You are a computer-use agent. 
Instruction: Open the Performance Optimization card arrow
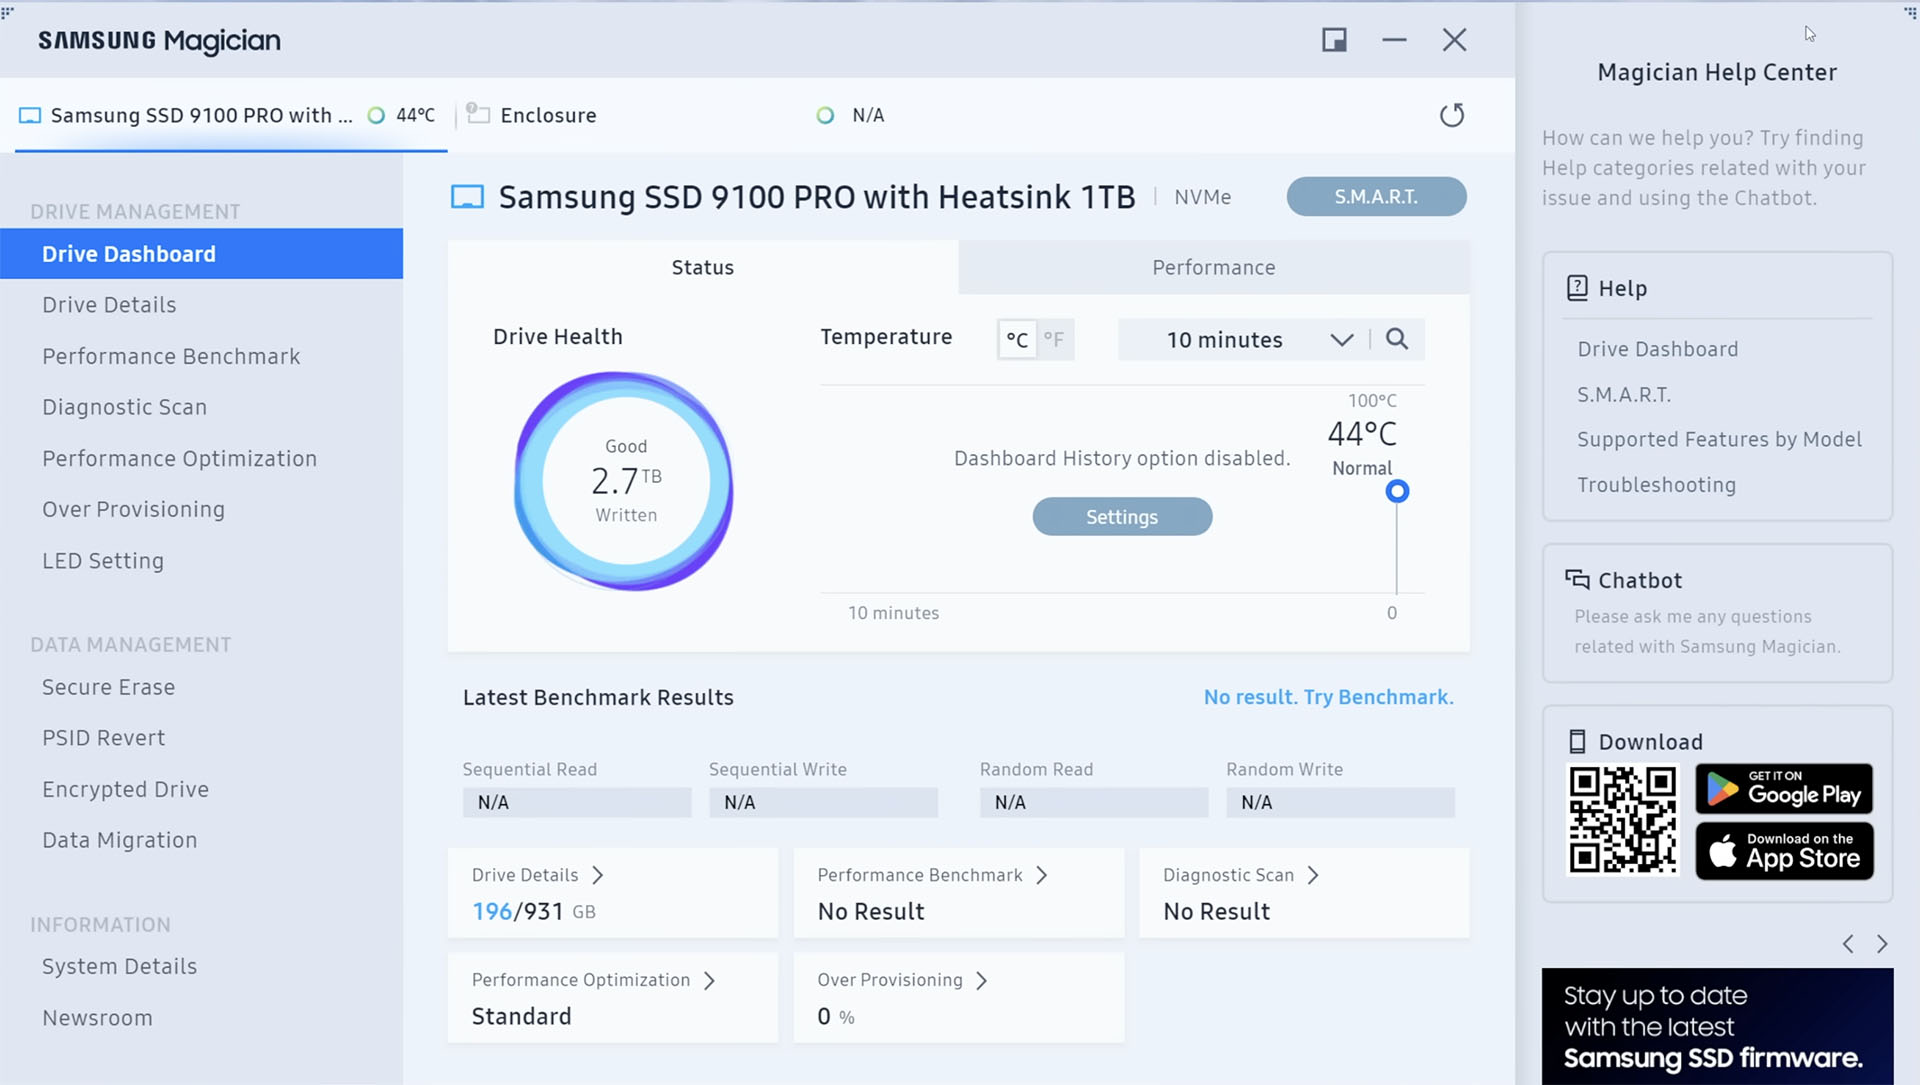709,980
